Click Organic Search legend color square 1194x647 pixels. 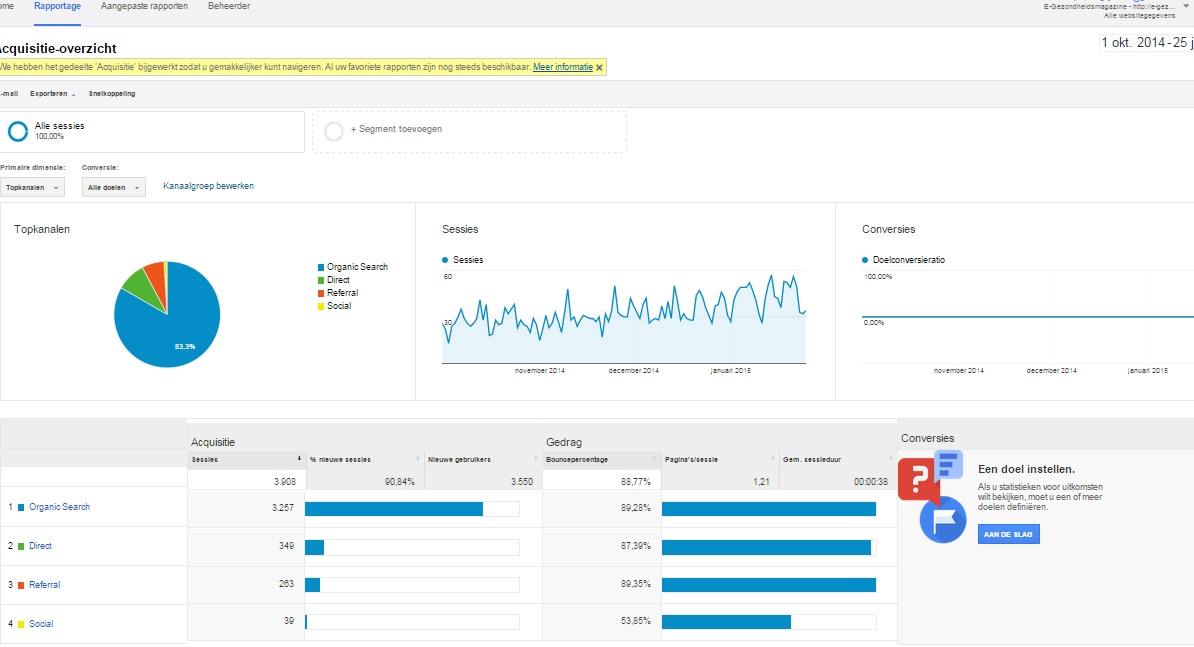[321, 268]
